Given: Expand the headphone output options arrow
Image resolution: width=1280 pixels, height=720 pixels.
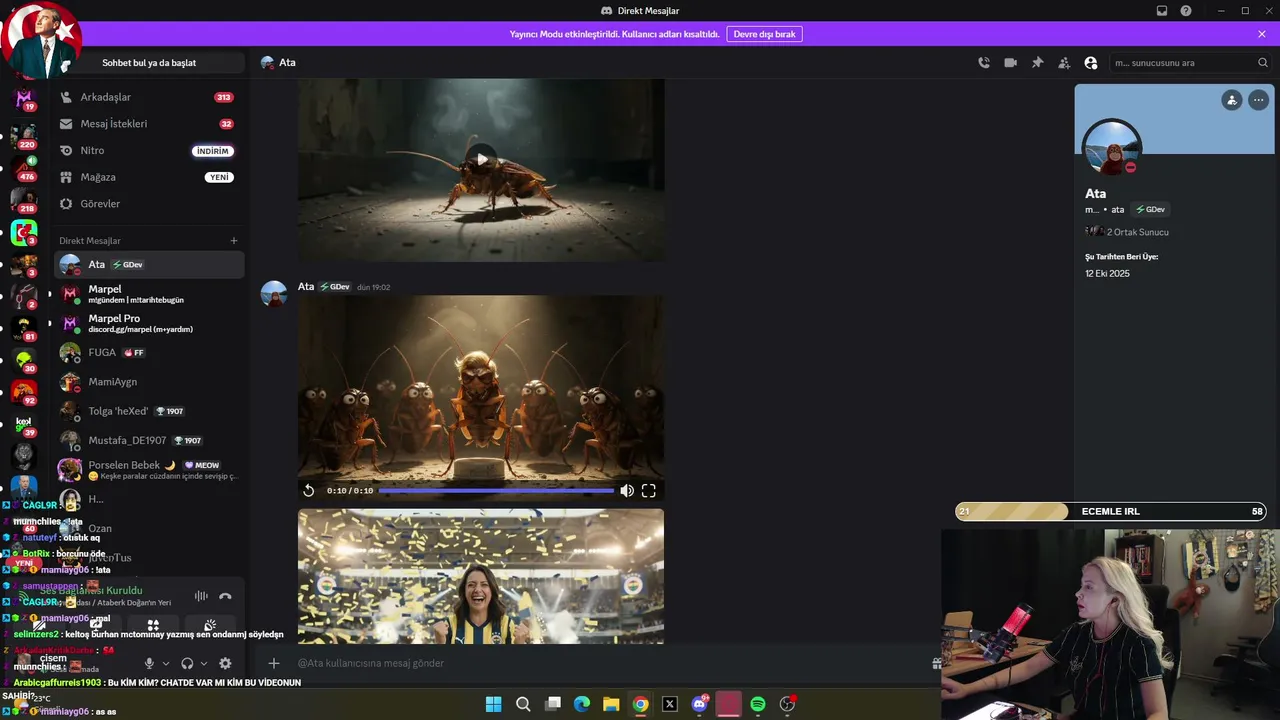Looking at the screenshot, I should 204,663.
